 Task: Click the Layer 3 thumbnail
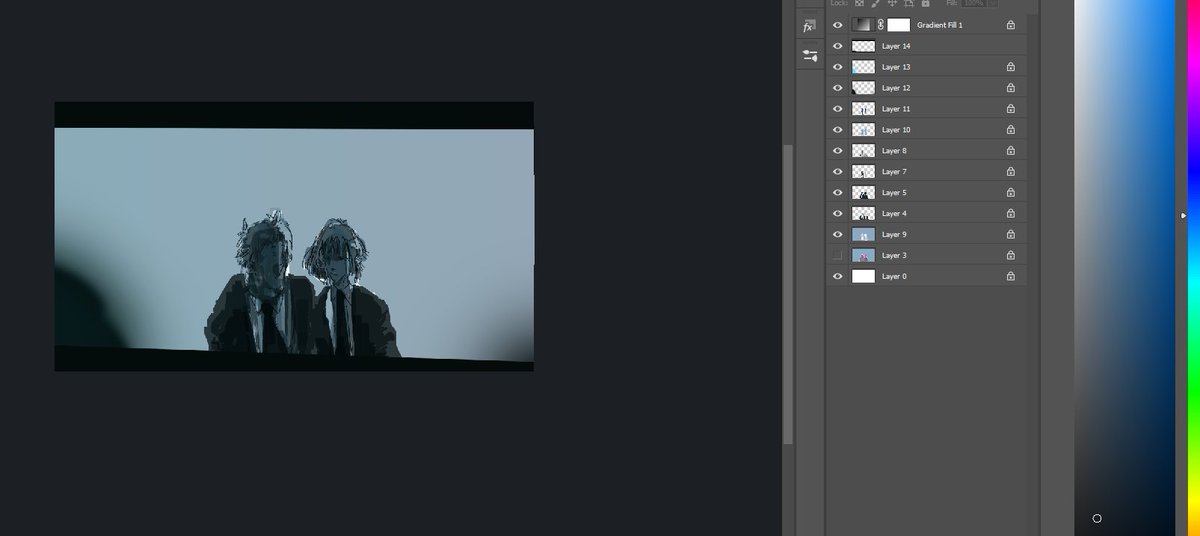863,256
